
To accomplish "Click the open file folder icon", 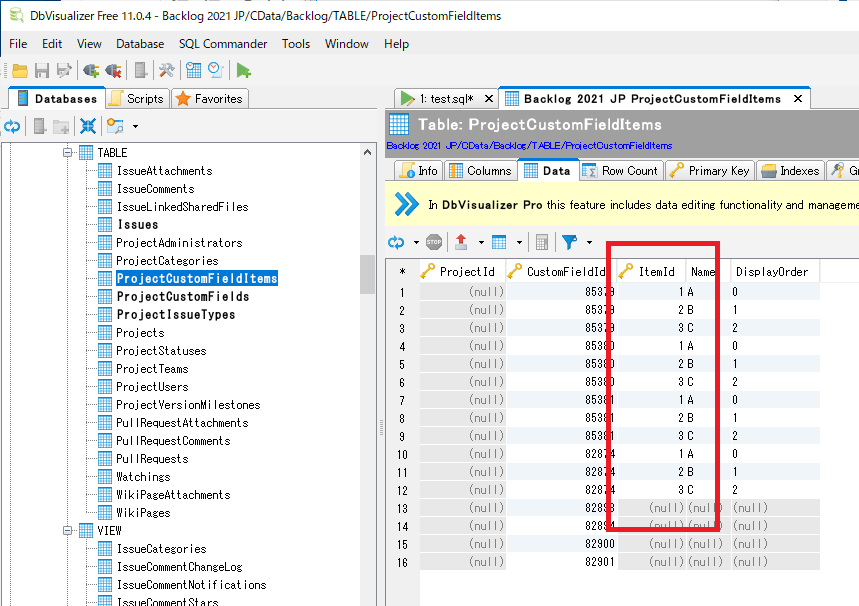I will pyautogui.click(x=19, y=70).
